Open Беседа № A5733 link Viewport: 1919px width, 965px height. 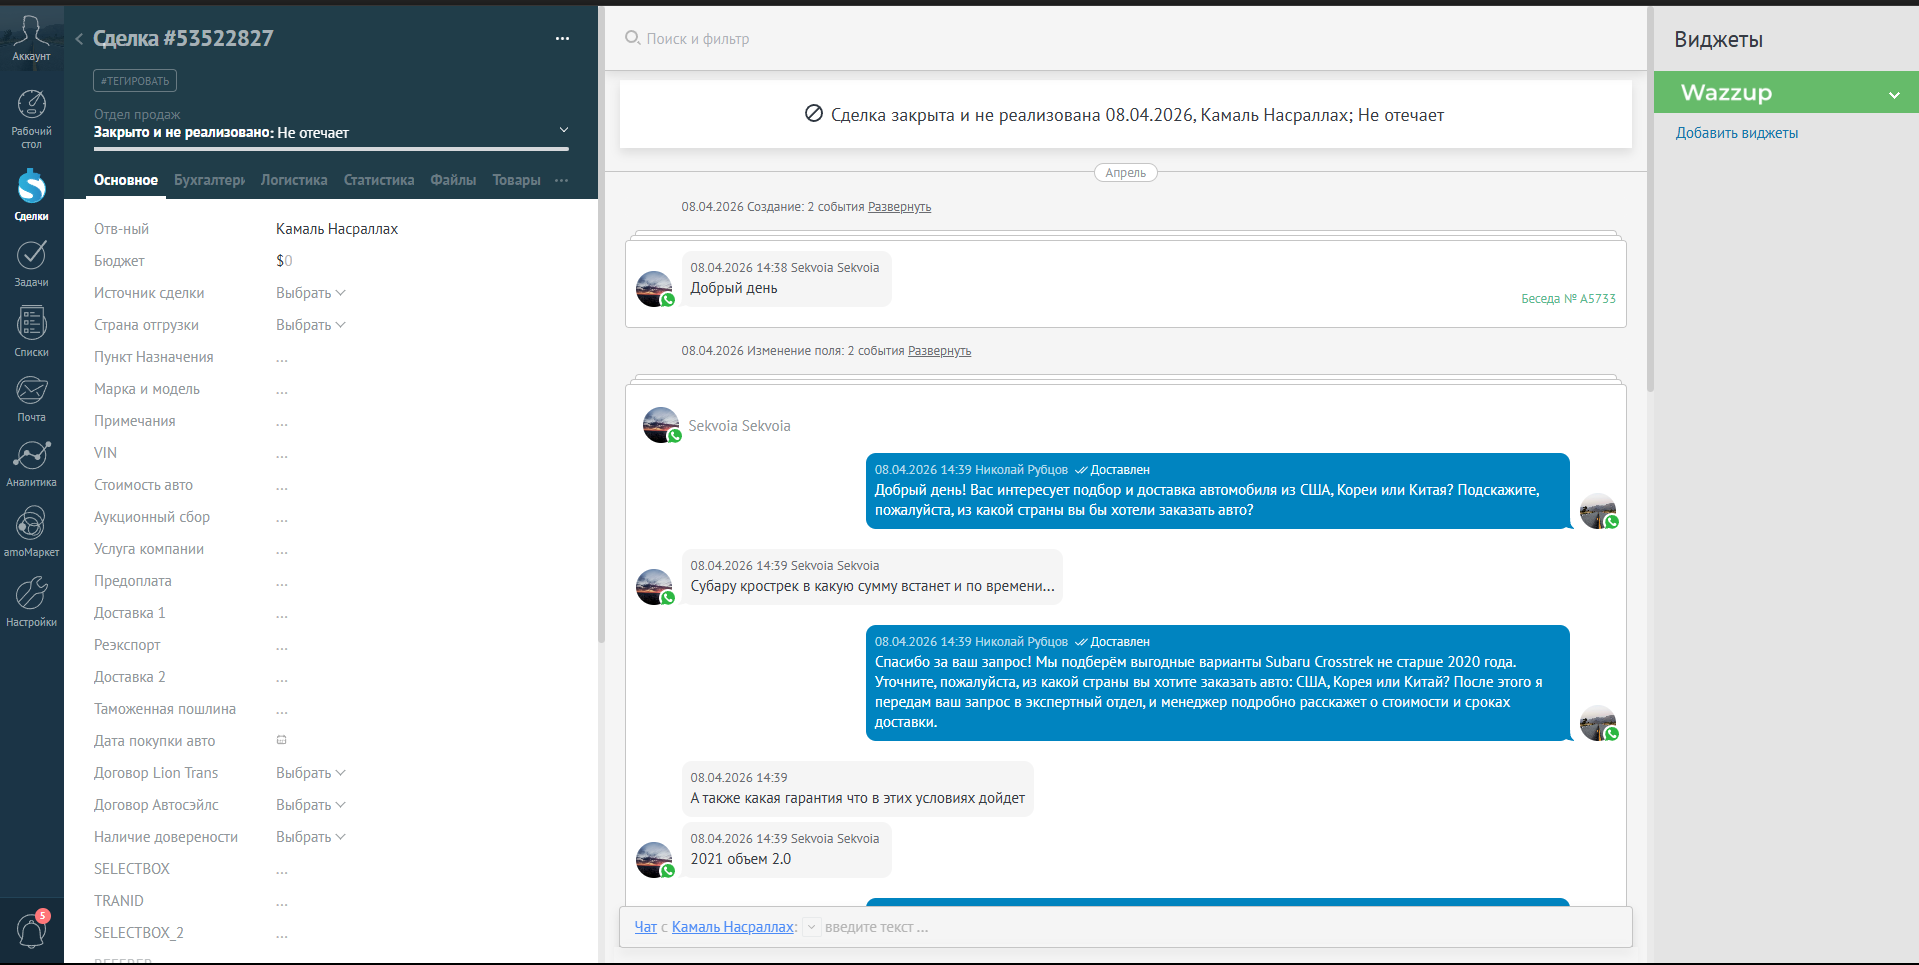coord(1568,298)
